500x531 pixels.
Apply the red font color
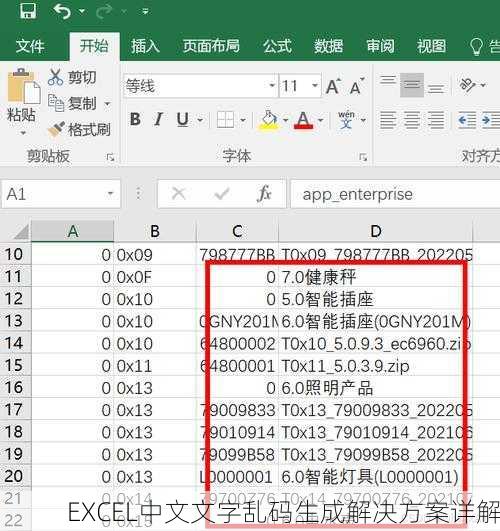tap(304, 120)
